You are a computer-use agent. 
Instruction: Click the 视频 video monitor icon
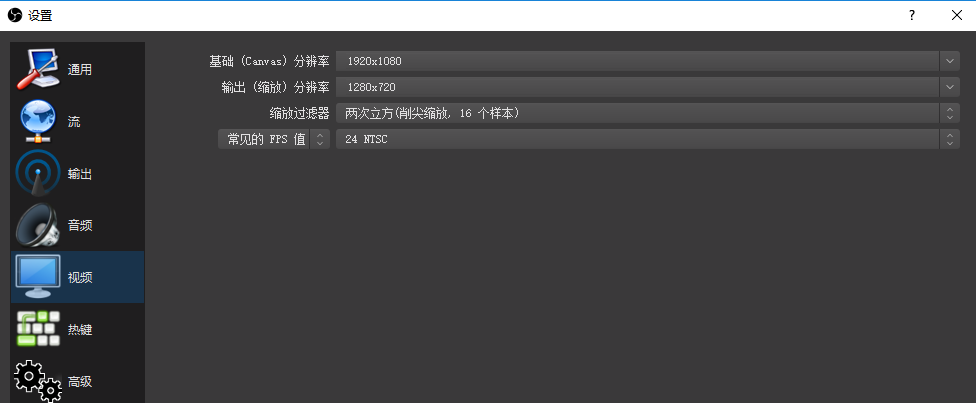[37, 277]
